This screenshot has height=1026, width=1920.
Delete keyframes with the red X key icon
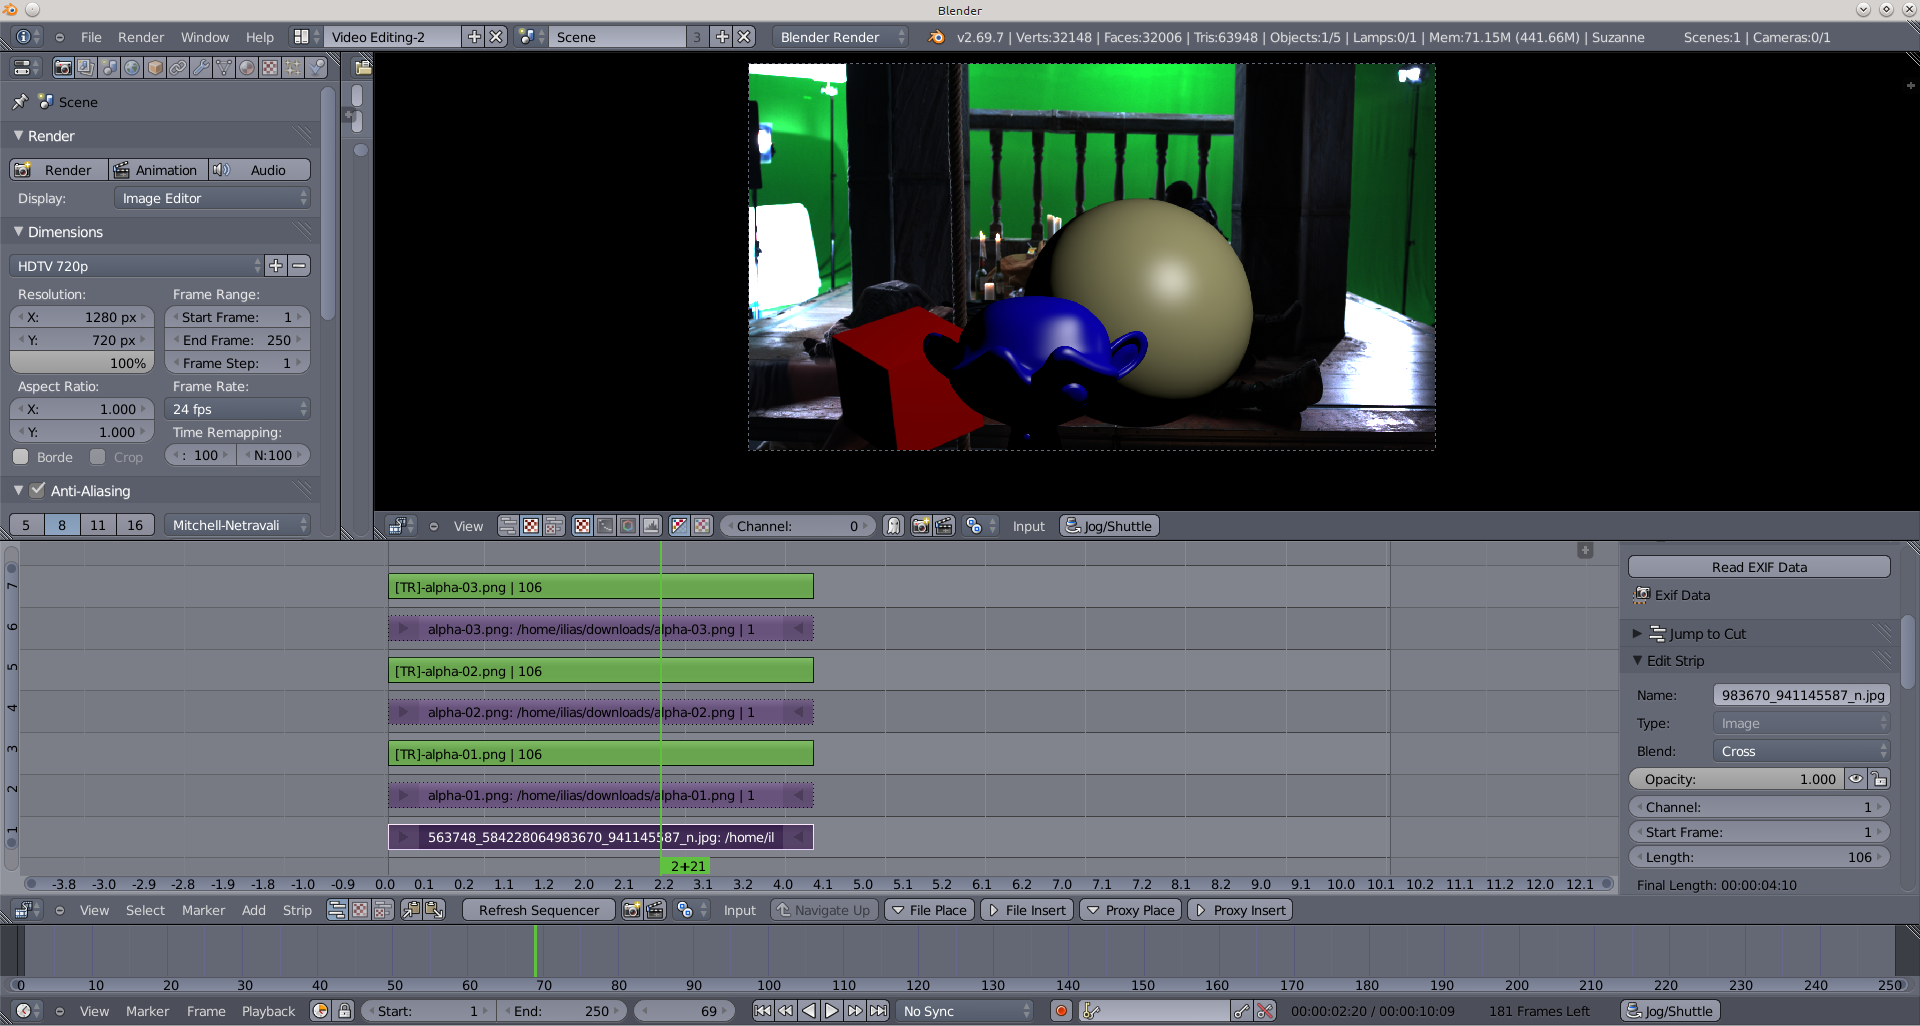point(1265,1011)
